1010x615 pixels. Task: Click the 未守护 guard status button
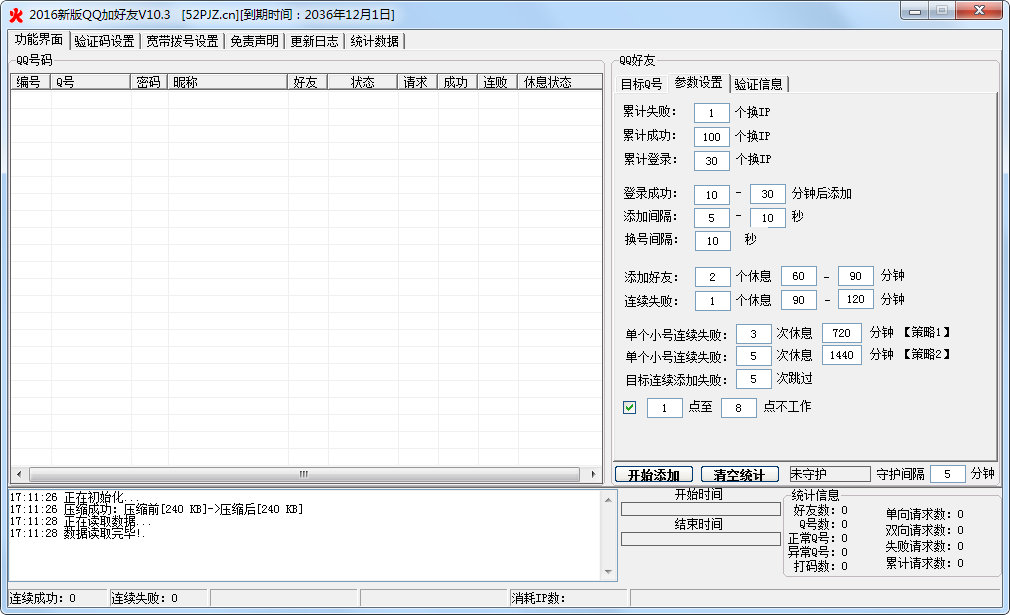(830, 474)
